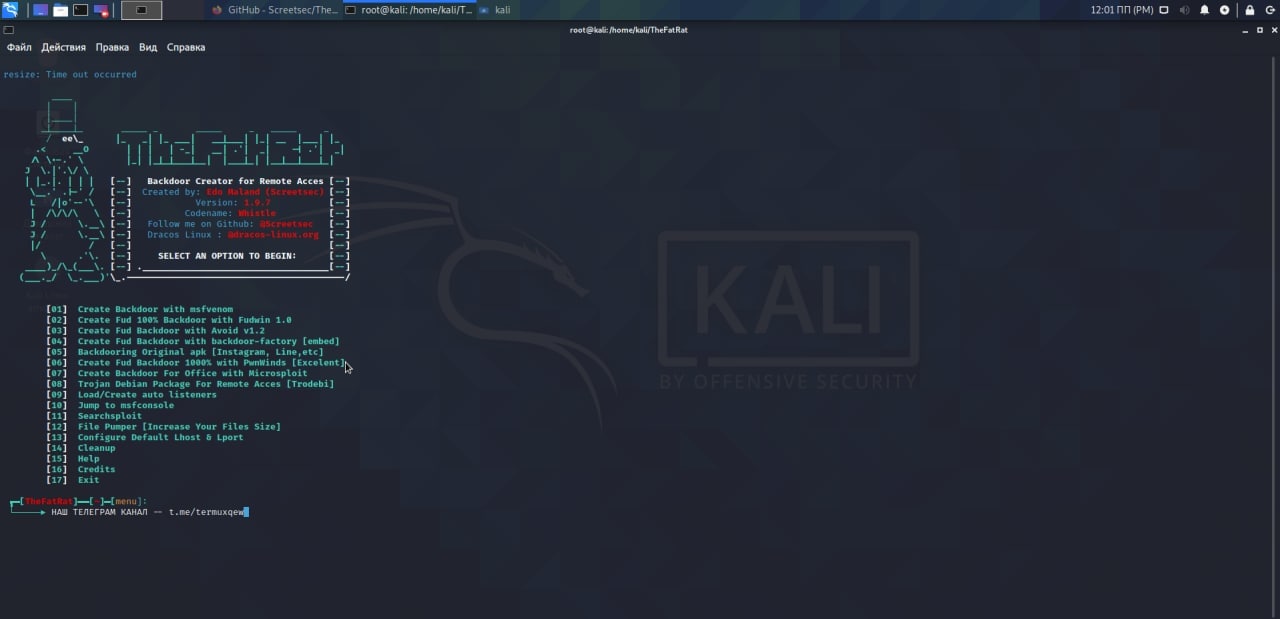1280x619 pixels.
Task: Launch the terminal emulator from the panel
Action: click(x=81, y=10)
